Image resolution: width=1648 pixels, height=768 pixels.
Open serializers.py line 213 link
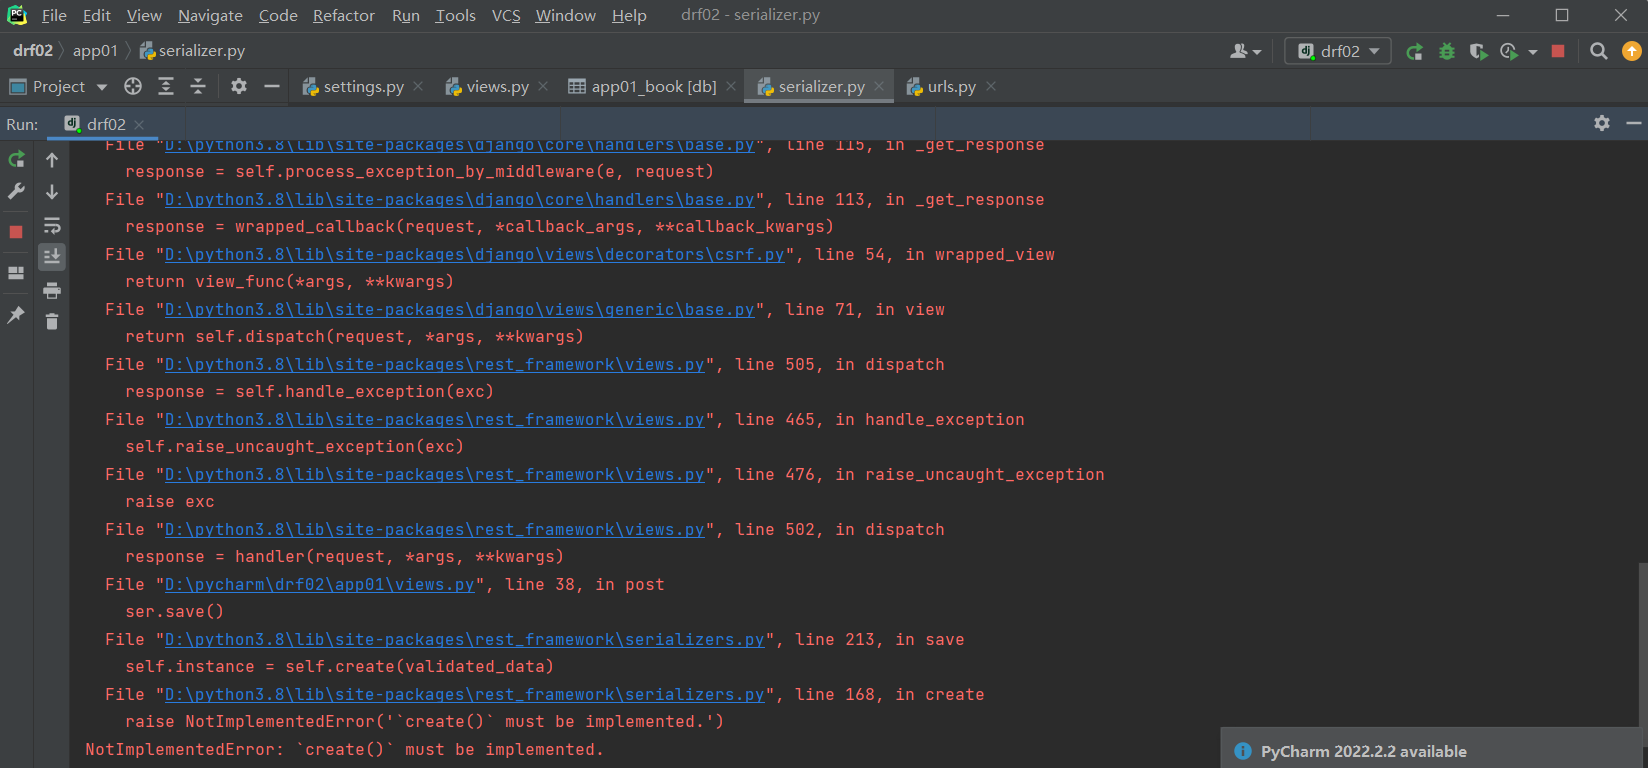pos(464,640)
